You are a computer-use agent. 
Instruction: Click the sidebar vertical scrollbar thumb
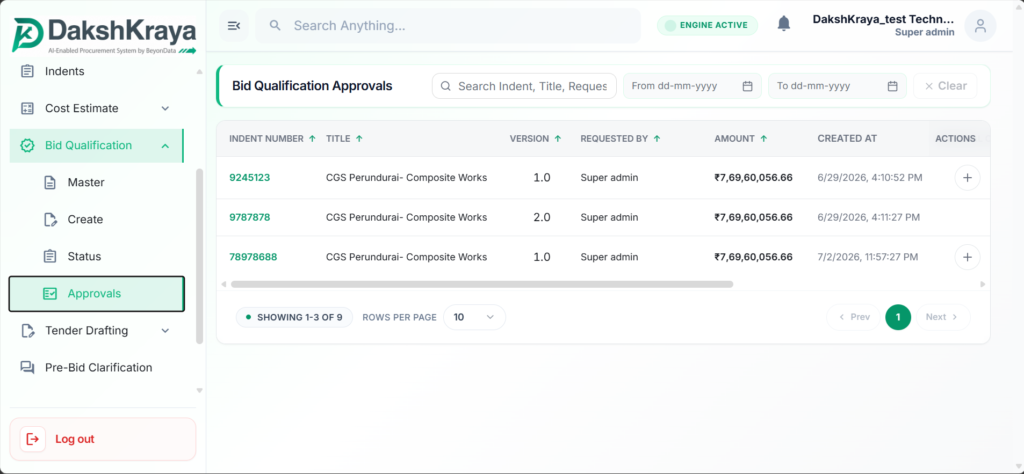coord(200,256)
